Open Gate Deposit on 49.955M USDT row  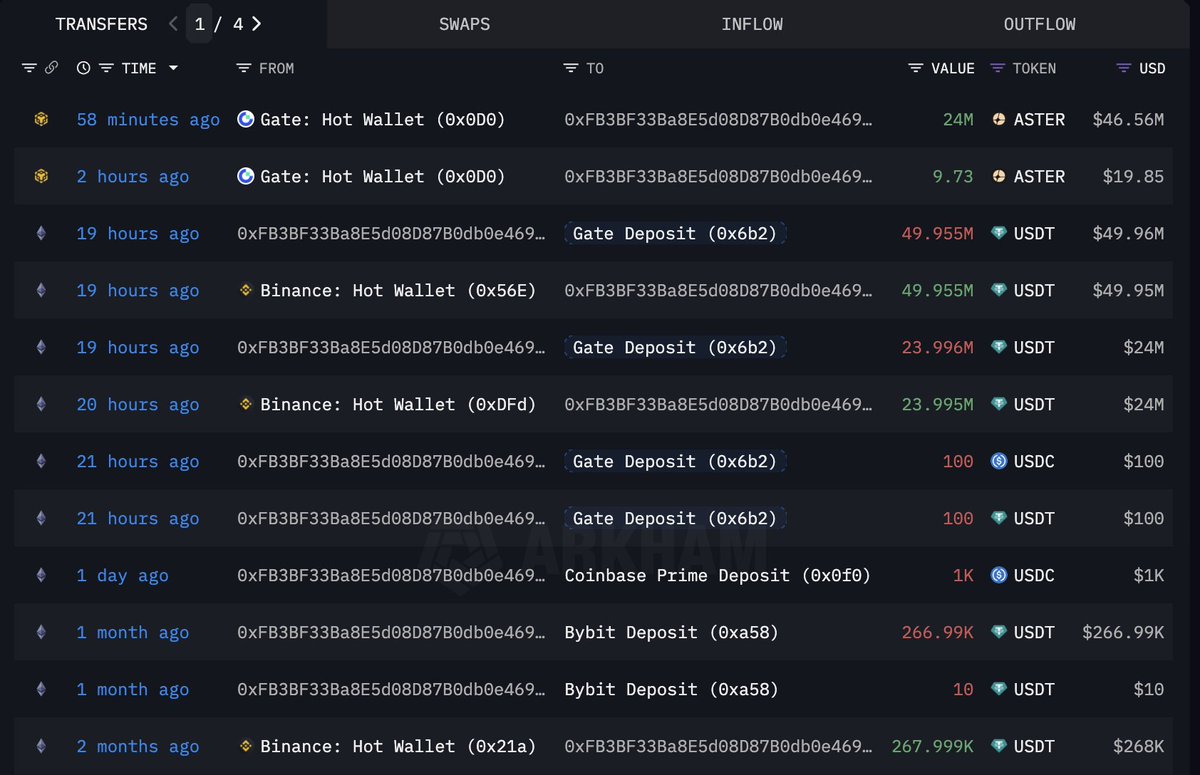coord(674,233)
